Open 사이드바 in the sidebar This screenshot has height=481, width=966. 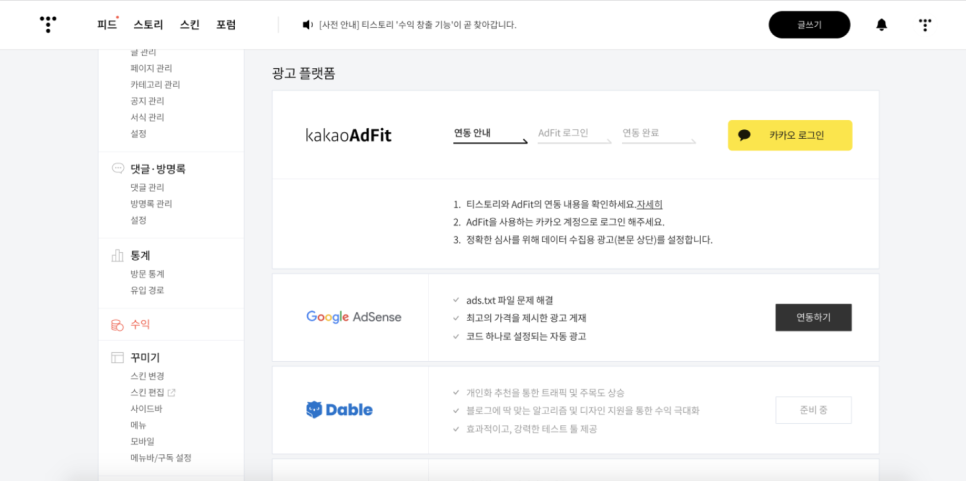pos(146,409)
